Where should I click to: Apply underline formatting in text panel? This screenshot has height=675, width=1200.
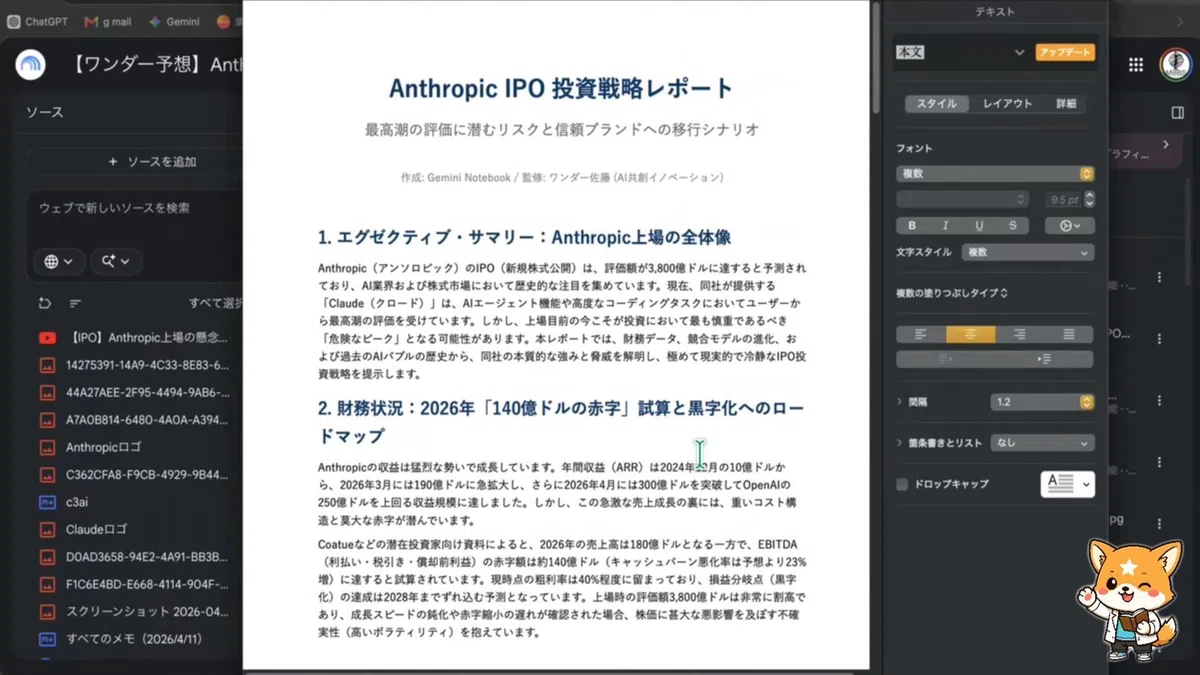tap(979, 226)
